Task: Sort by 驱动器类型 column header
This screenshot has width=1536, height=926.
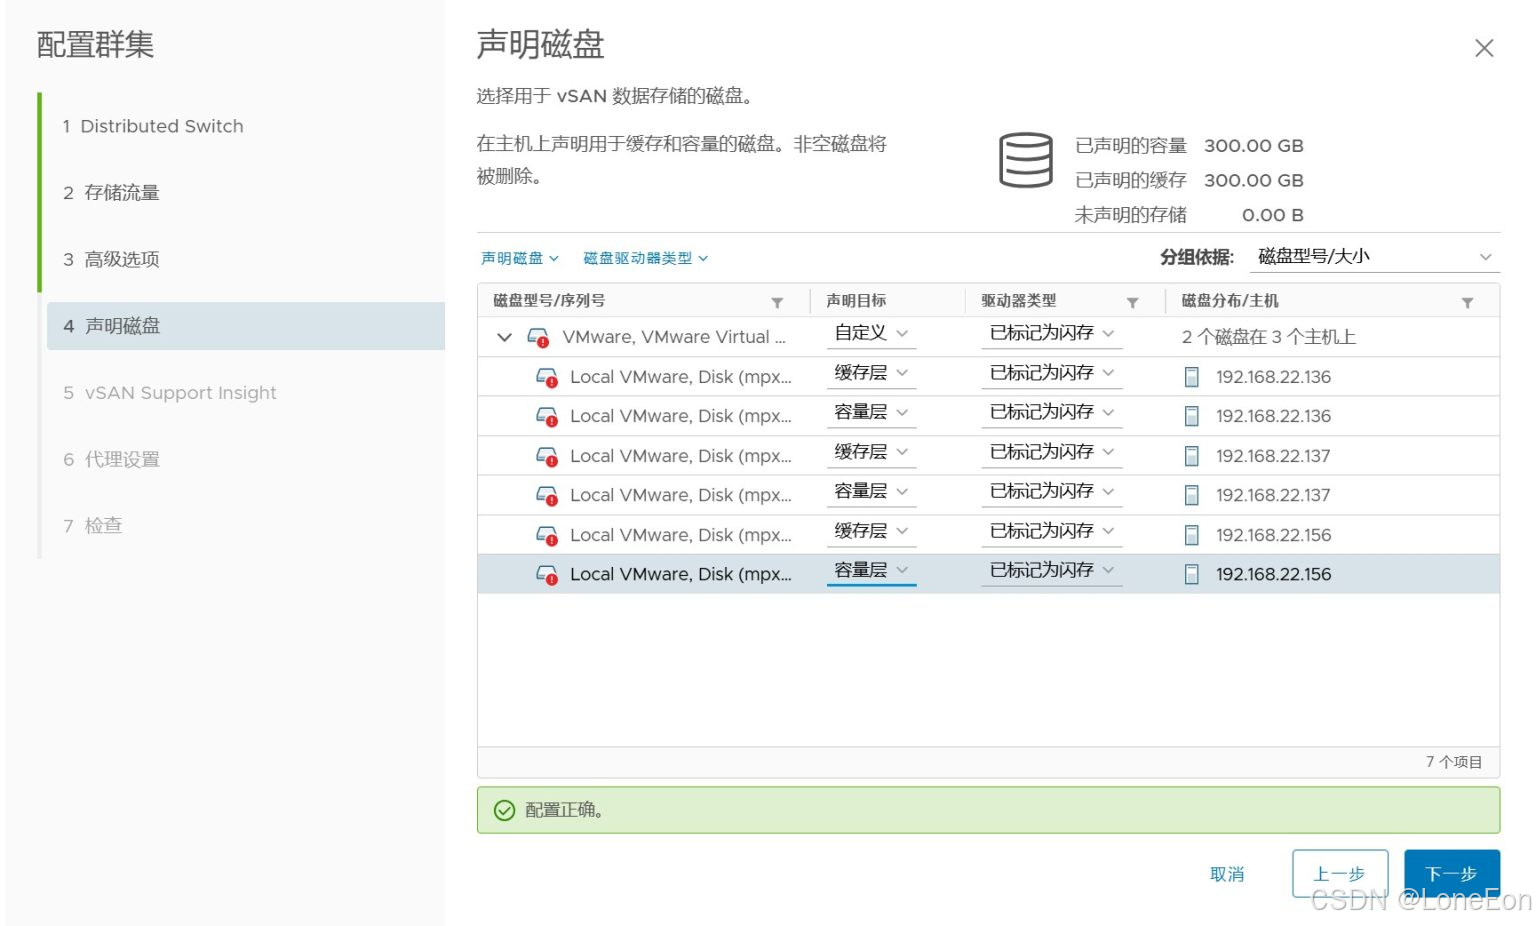Action: point(1018,301)
